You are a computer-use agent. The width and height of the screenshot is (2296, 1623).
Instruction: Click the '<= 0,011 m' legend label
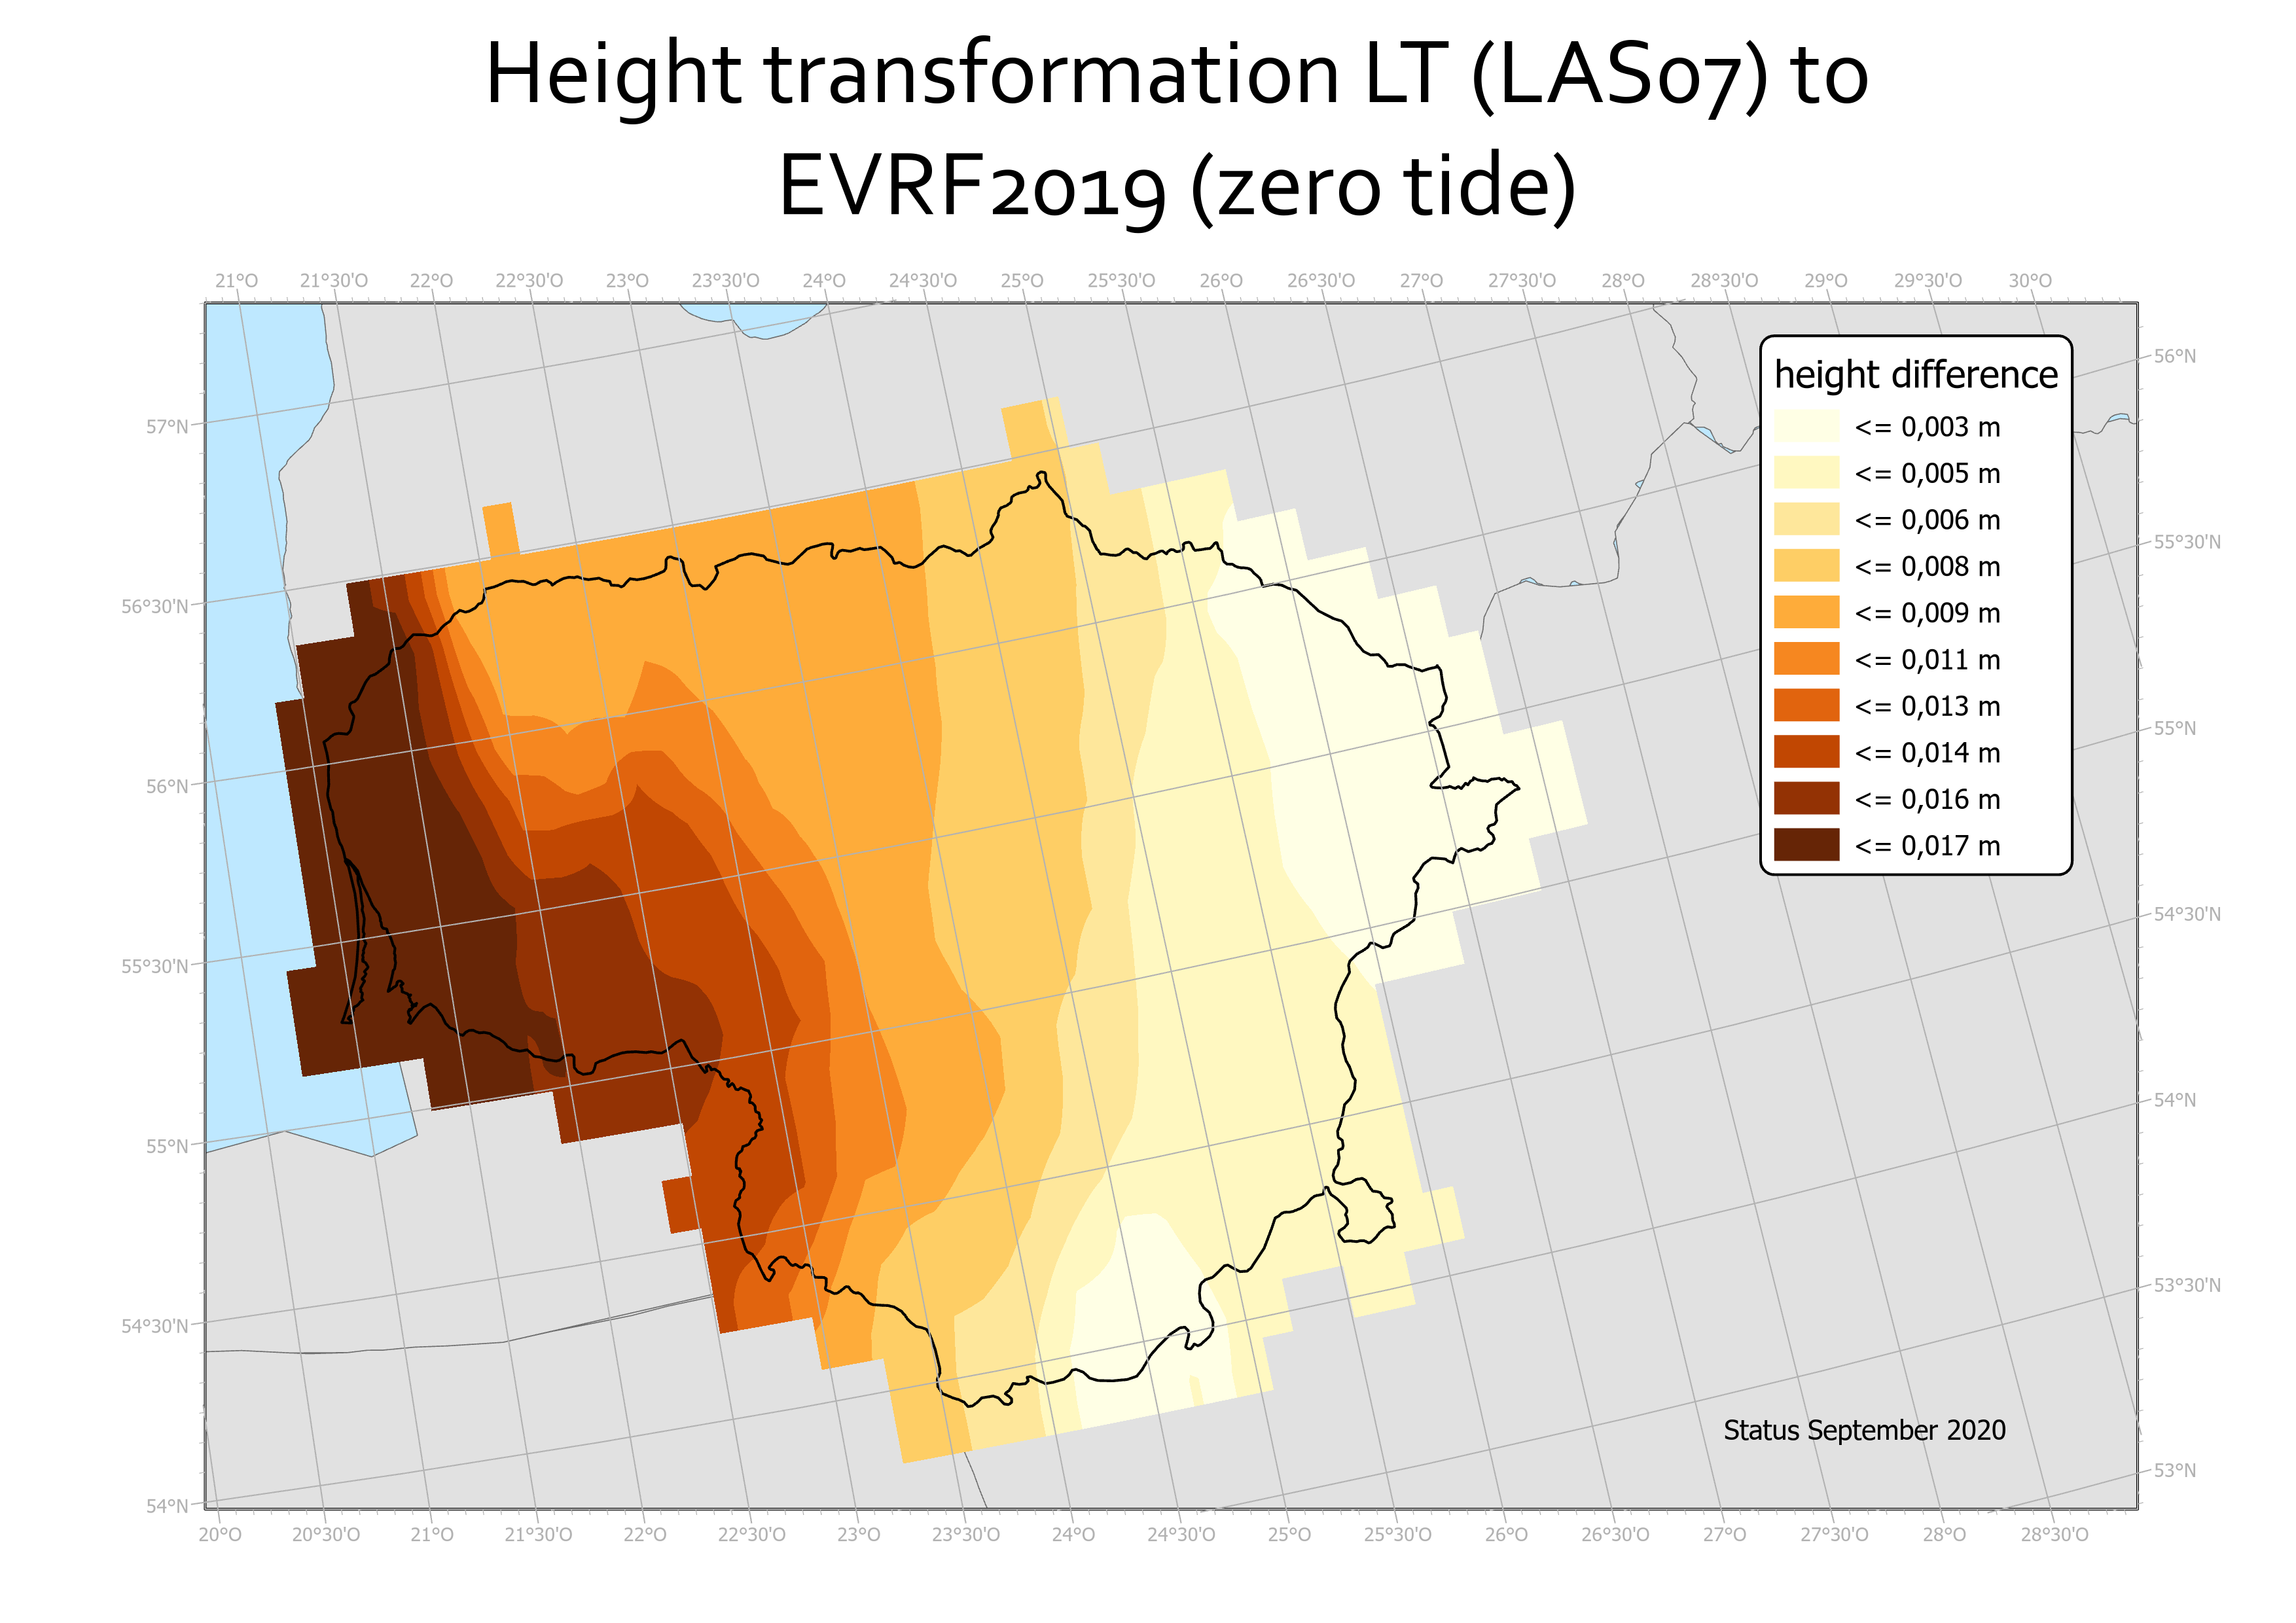point(1927,659)
